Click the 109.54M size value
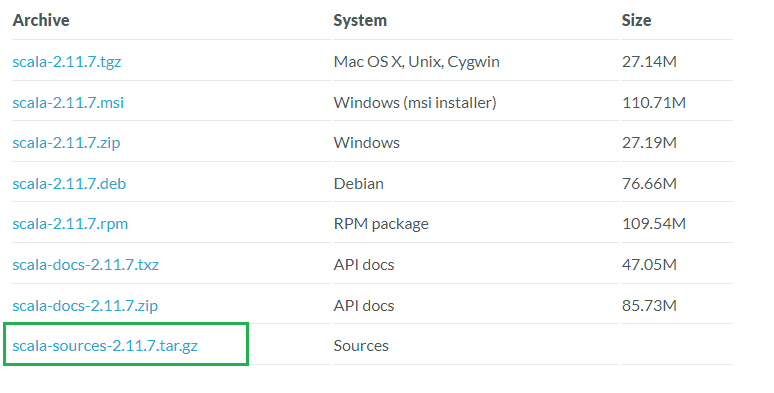Screen dimensions: 774x393 [654, 224]
